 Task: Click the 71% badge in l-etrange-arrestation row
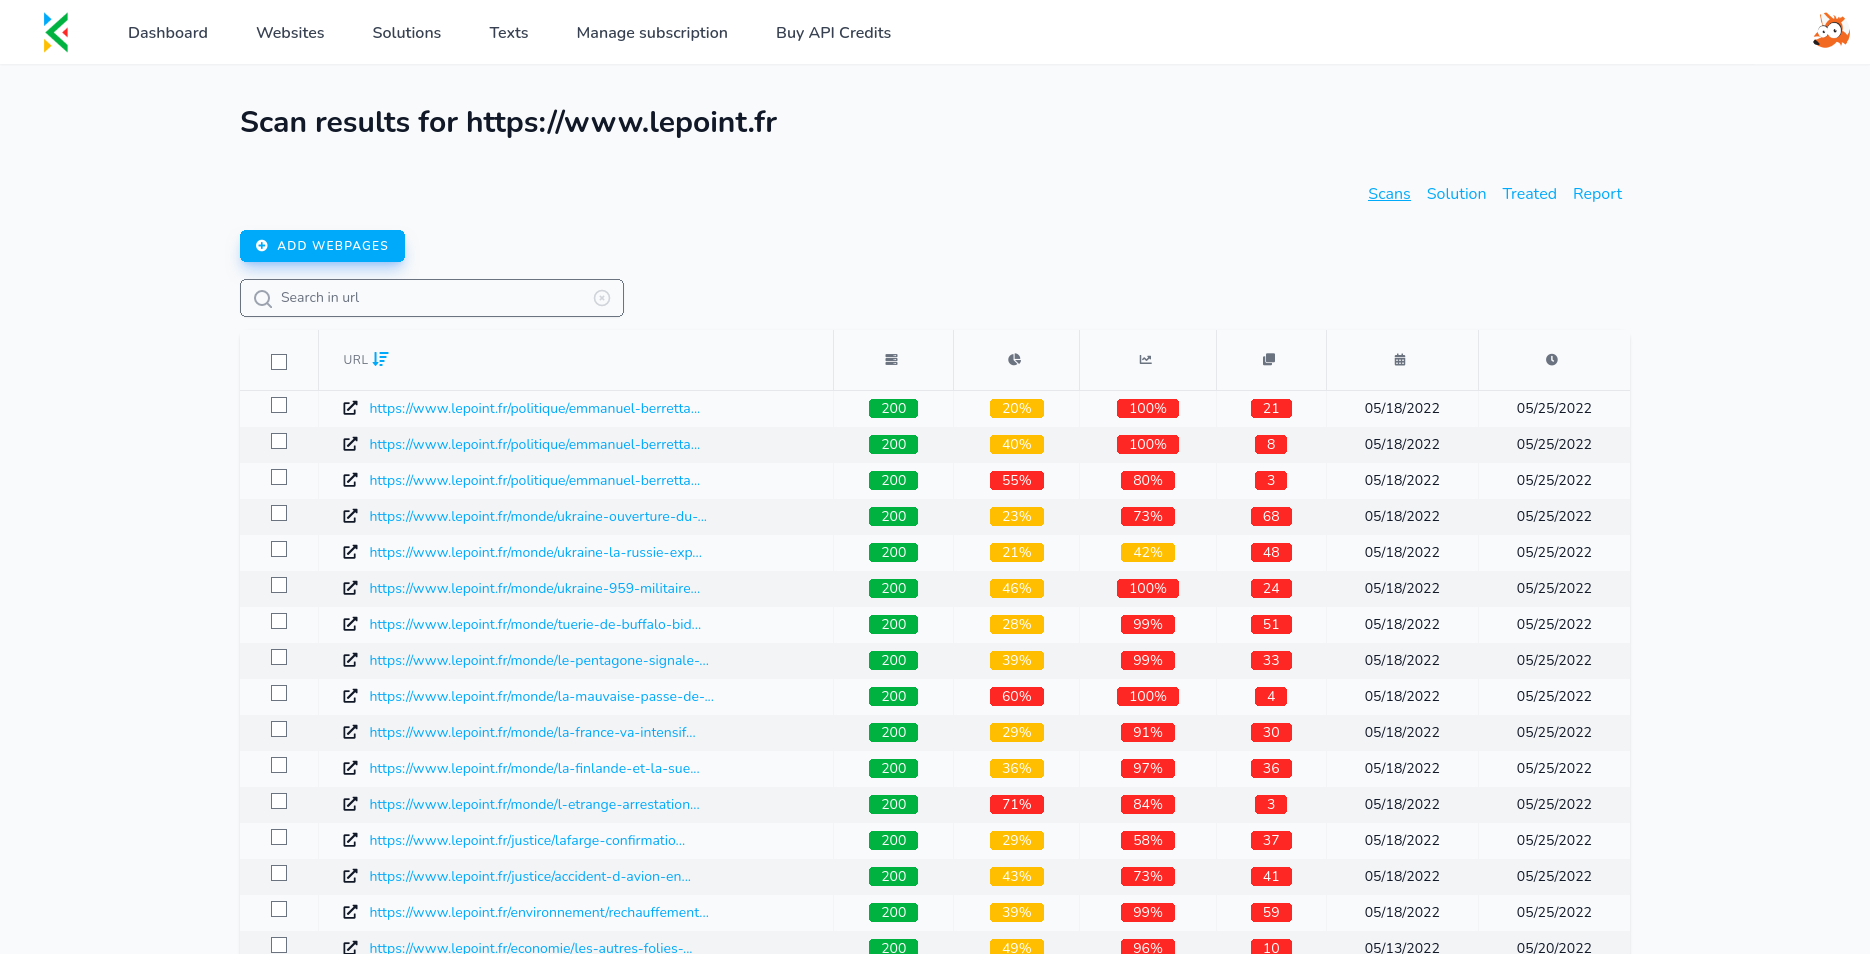click(1017, 804)
